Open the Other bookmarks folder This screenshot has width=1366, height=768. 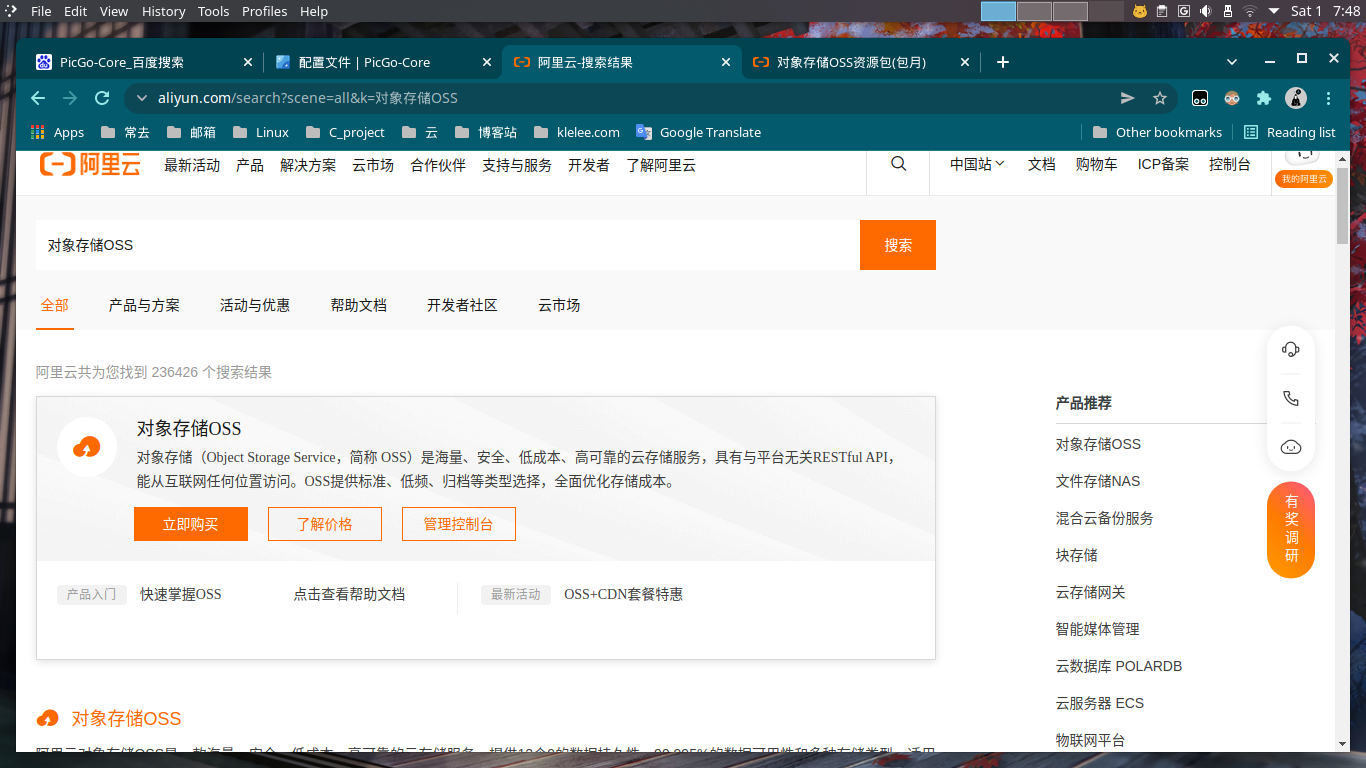[1157, 132]
